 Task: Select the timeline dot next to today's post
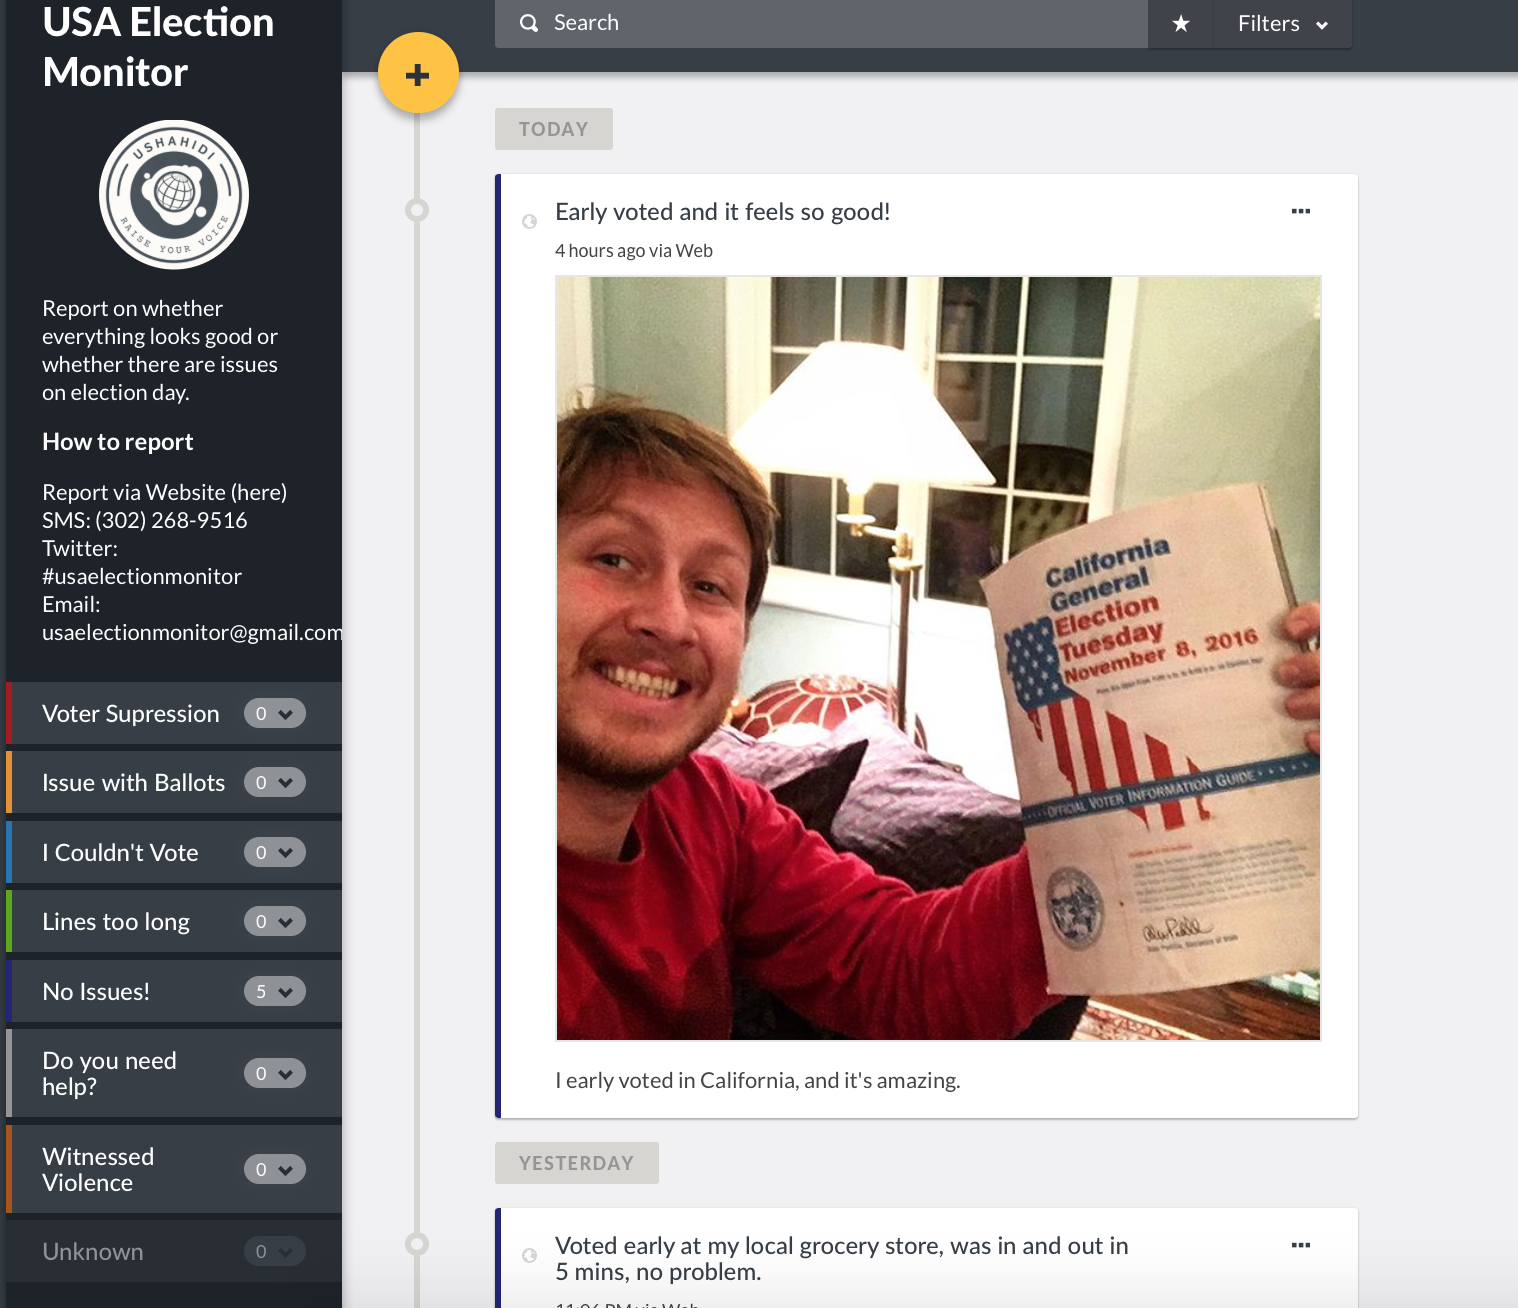point(417,210)
